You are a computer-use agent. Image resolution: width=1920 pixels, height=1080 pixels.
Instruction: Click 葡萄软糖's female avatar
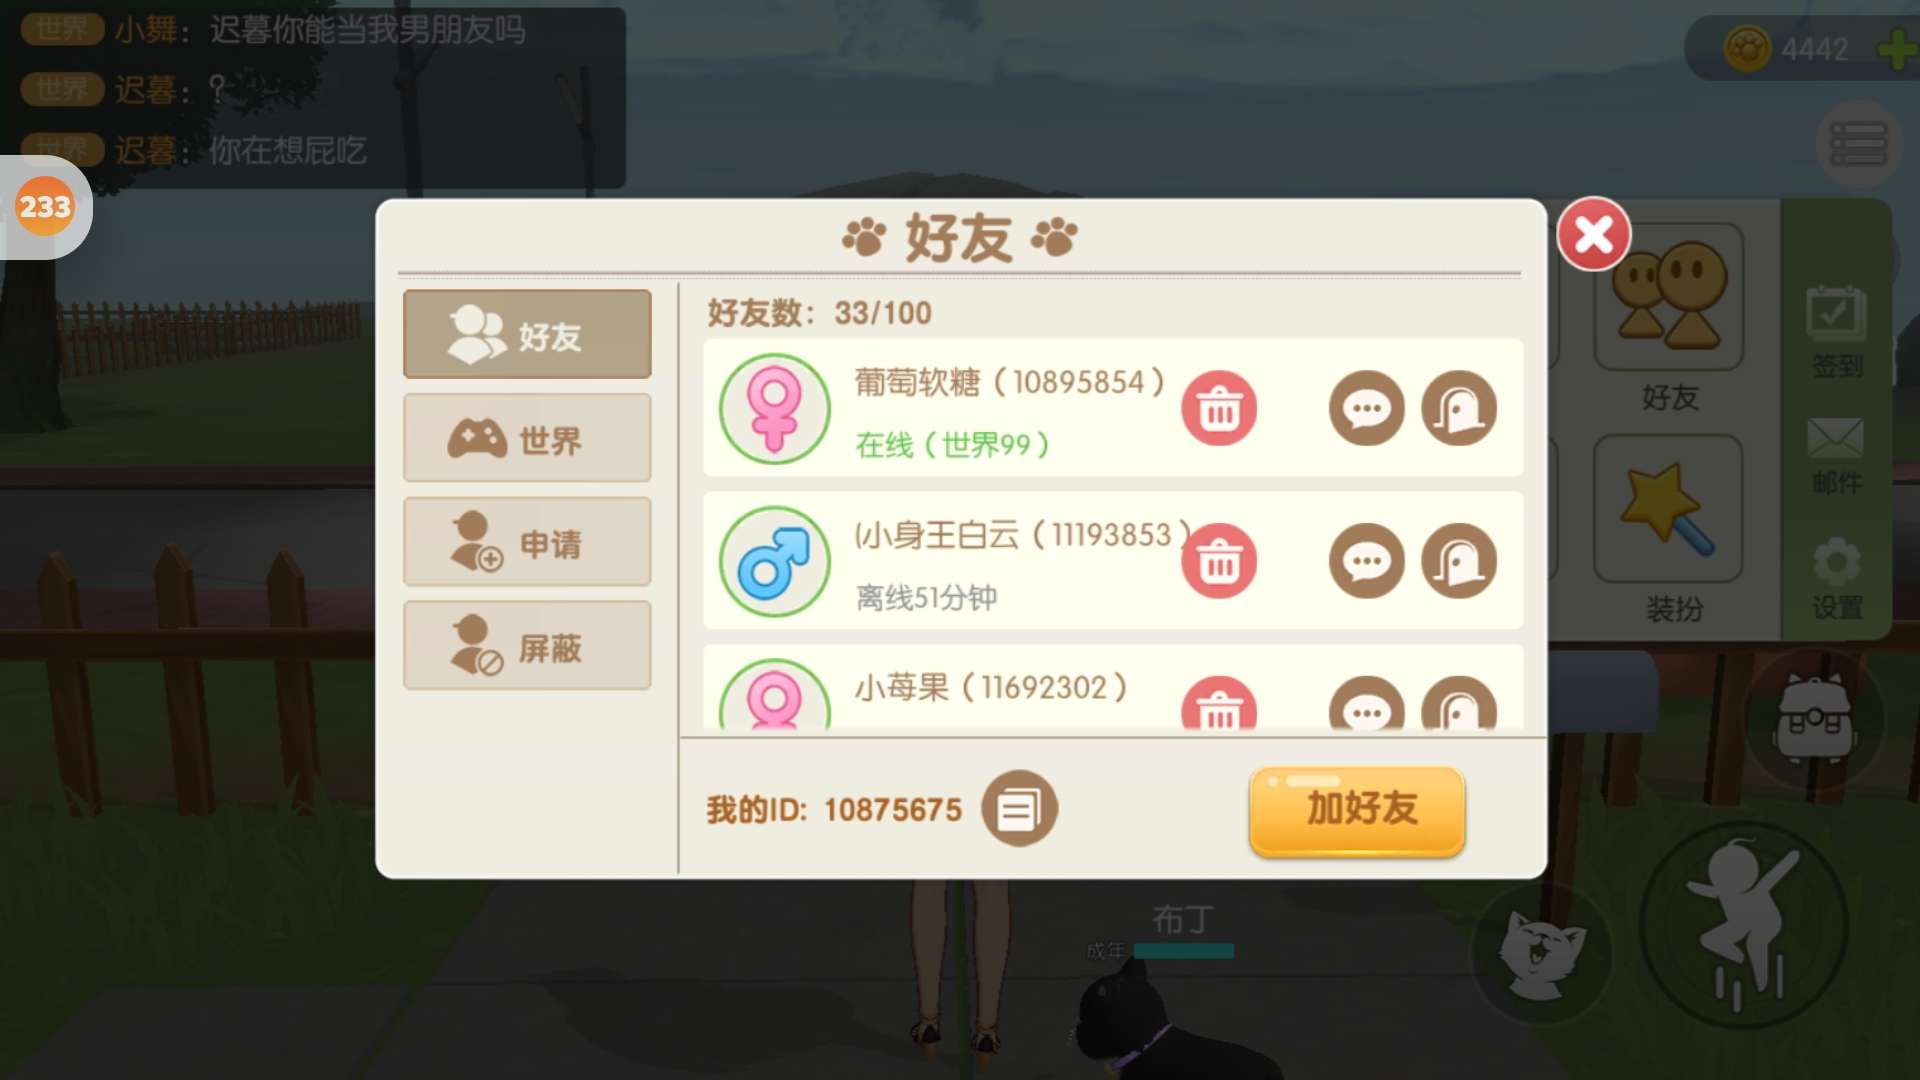[775, 408]
